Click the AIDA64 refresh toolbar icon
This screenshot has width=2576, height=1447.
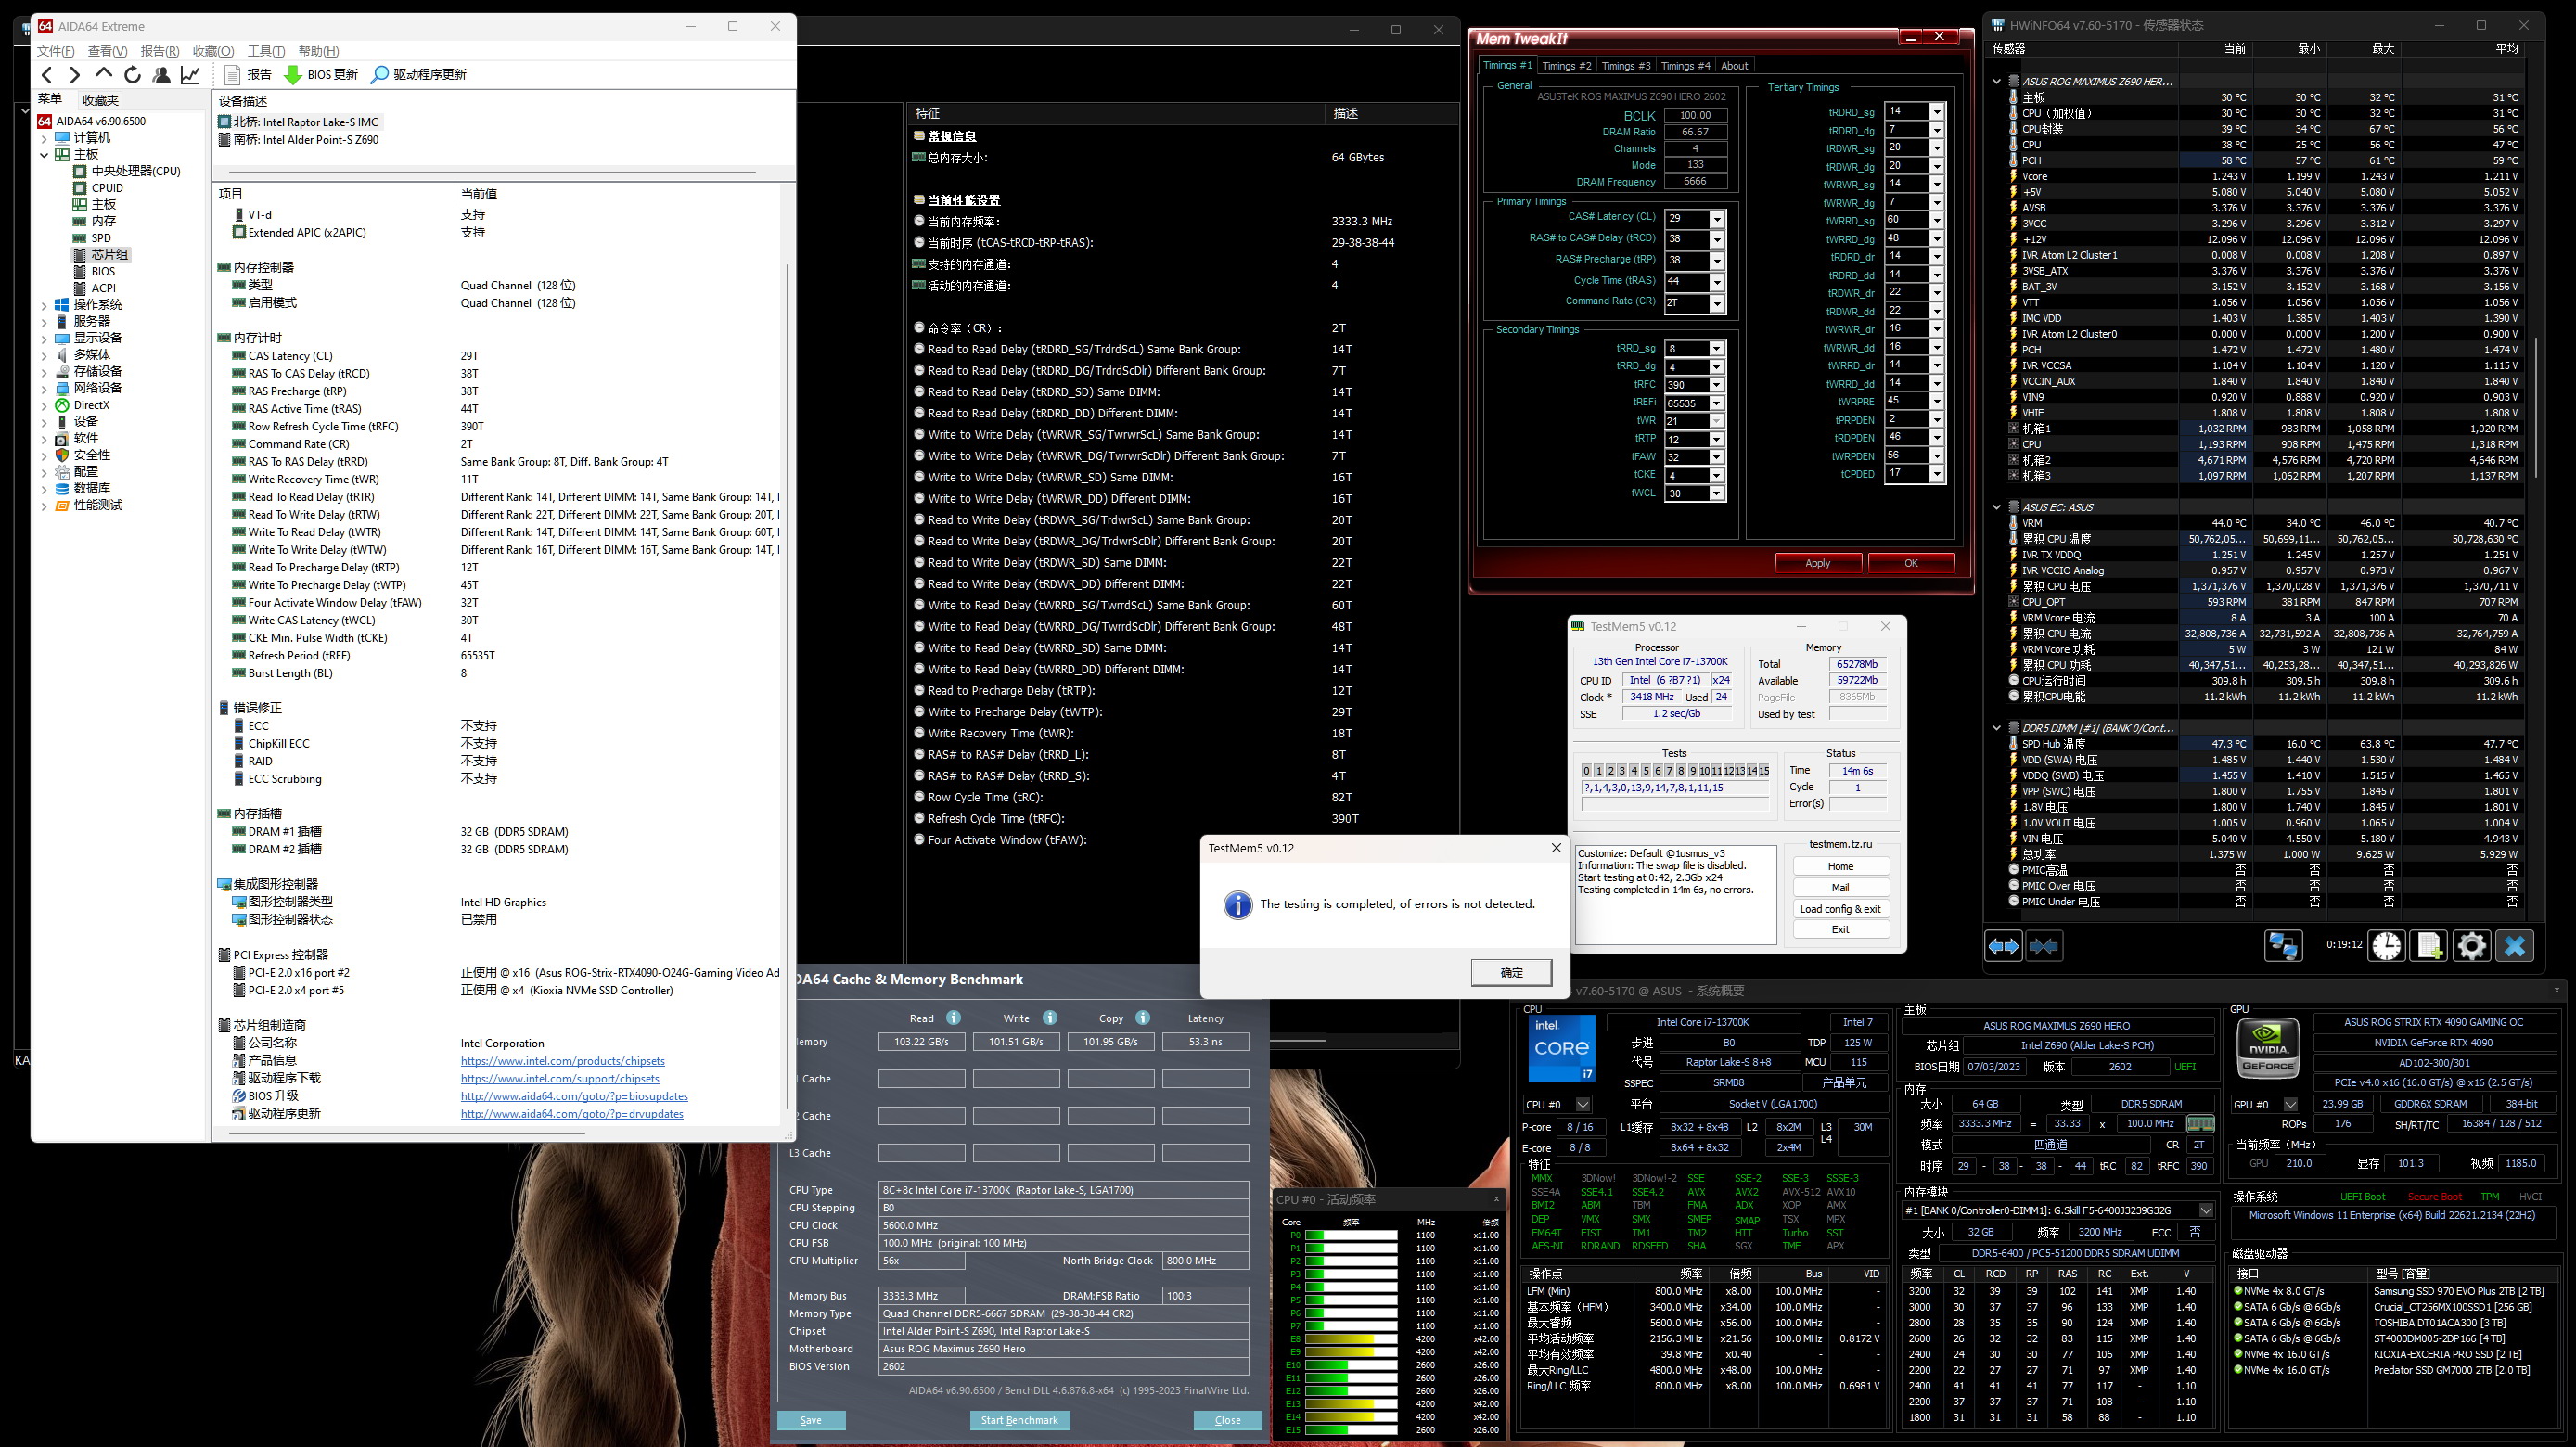tap(132, 74)
